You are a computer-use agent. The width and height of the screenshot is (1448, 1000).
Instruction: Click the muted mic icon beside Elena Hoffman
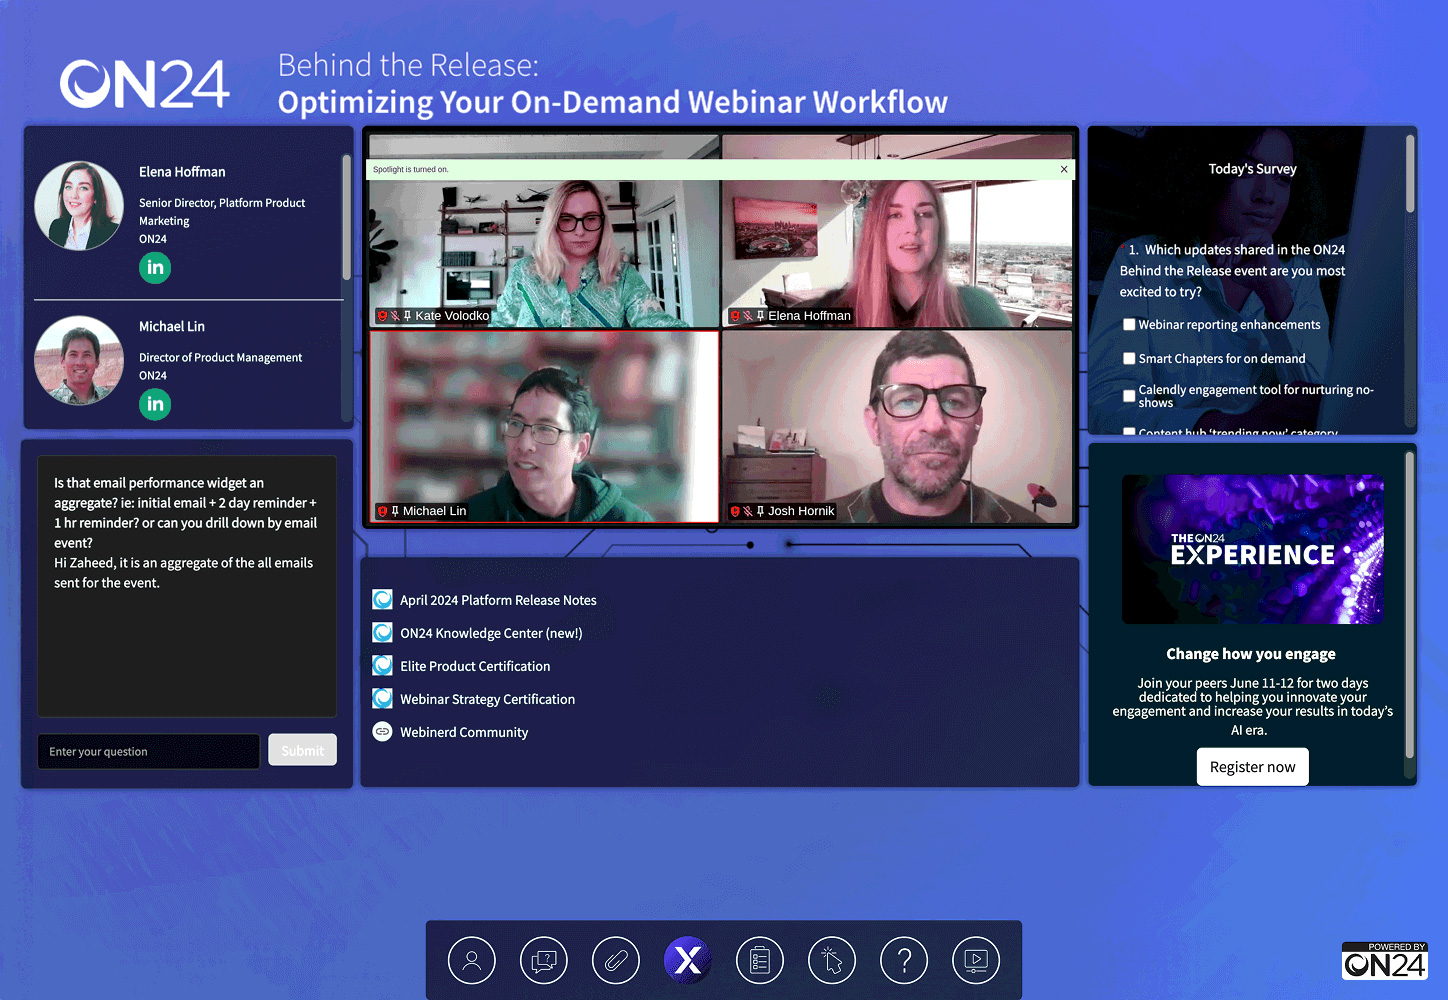point(748,316)
